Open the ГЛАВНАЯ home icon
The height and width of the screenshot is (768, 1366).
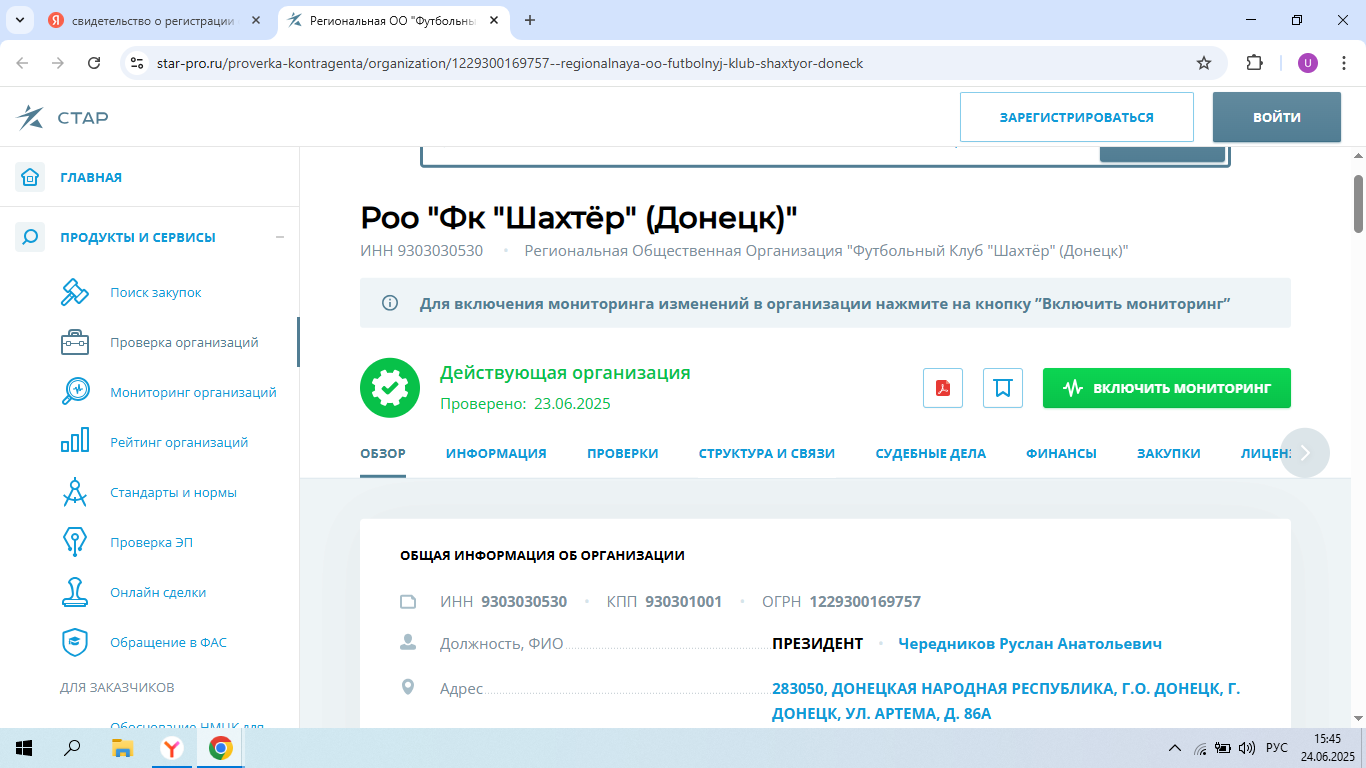30,177
